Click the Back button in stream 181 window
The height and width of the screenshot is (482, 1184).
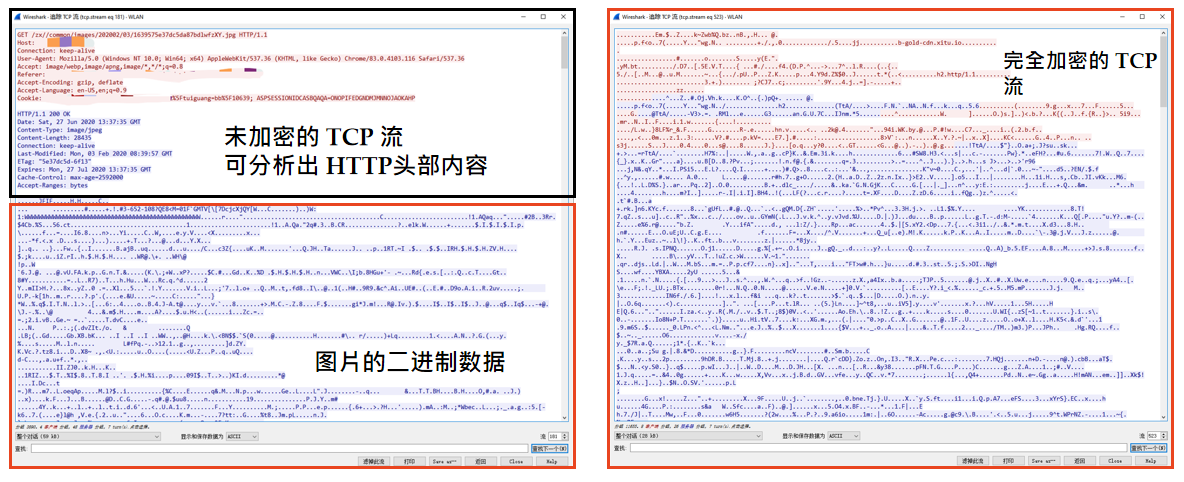tap(480, 461)
